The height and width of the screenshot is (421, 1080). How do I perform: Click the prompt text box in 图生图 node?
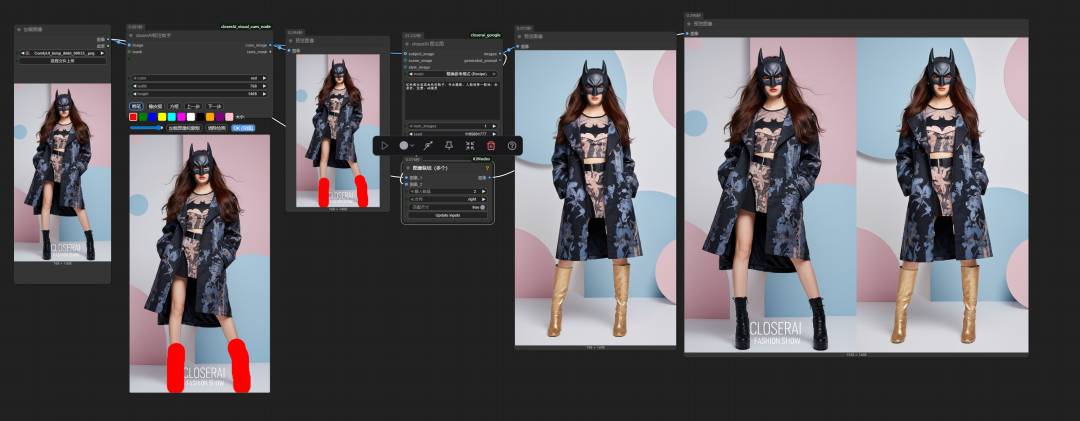453,99
